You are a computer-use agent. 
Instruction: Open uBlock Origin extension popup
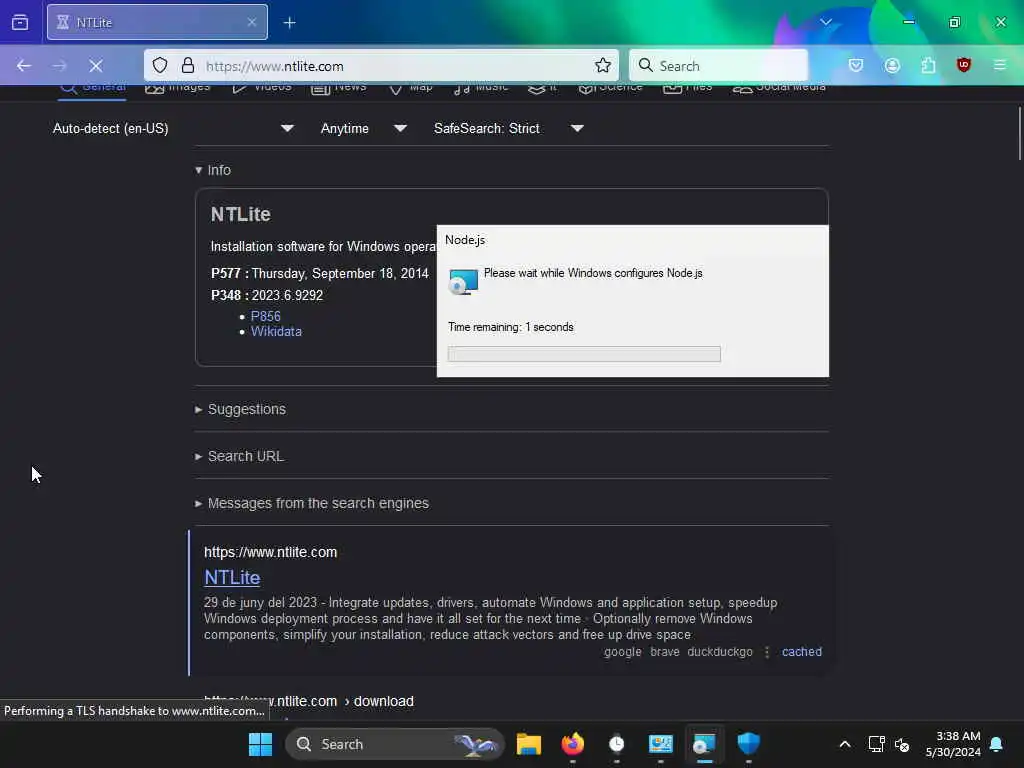(x=964, y=65)
